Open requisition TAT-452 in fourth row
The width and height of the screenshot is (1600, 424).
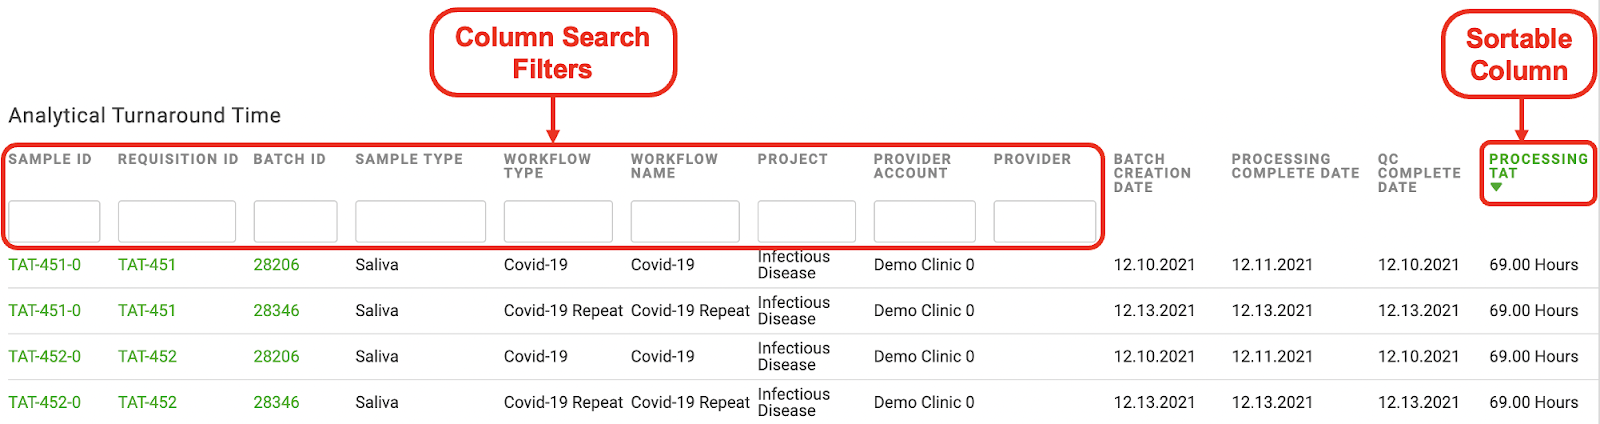pos(147,403)
